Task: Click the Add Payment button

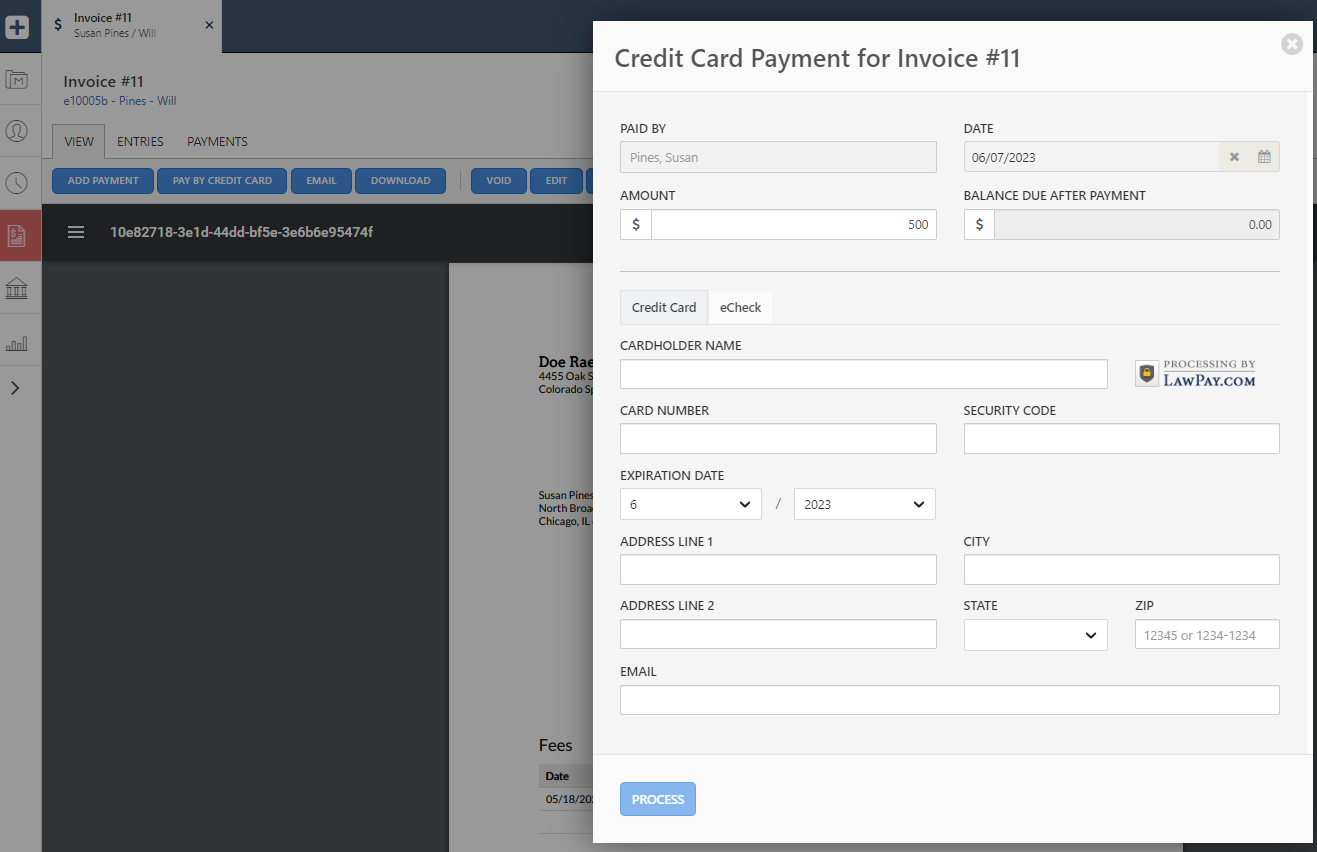Action: pyautogui.click(x=103, y=181)
